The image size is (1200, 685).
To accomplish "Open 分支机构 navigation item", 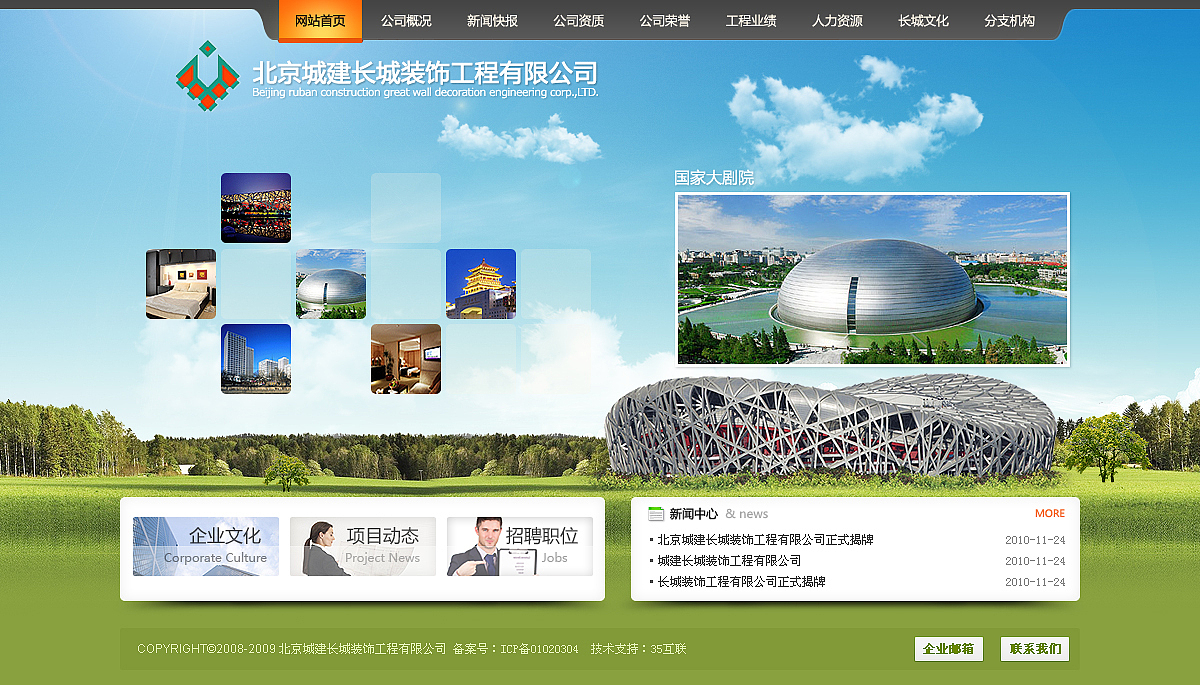I will [x=1009, y=21].
